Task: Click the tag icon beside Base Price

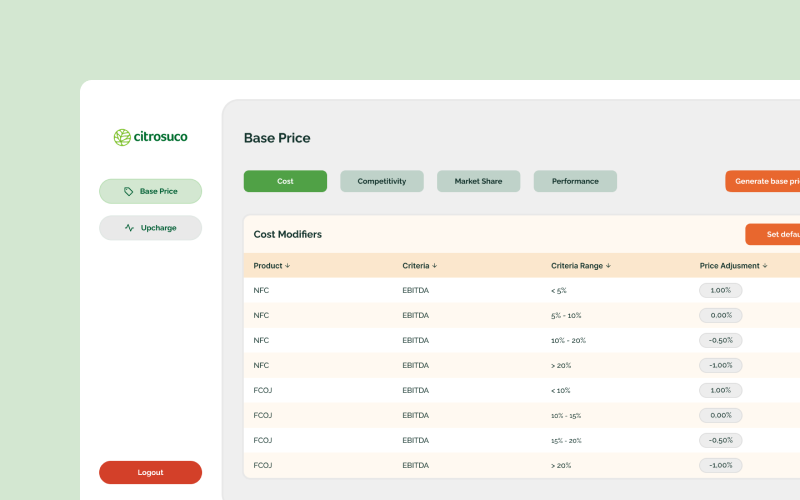Action: tap(128, 191)
